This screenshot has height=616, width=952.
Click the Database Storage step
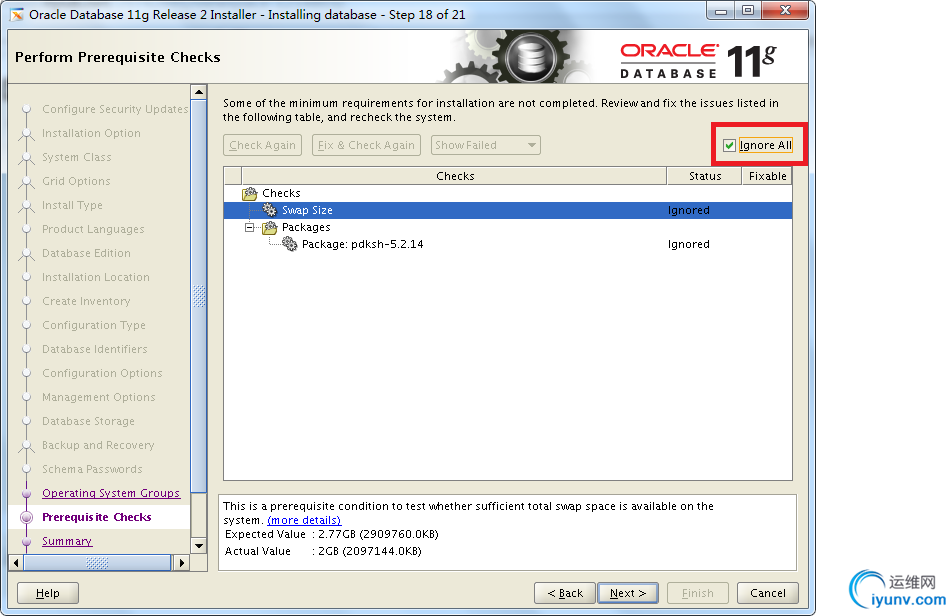(x=88, y=421)
